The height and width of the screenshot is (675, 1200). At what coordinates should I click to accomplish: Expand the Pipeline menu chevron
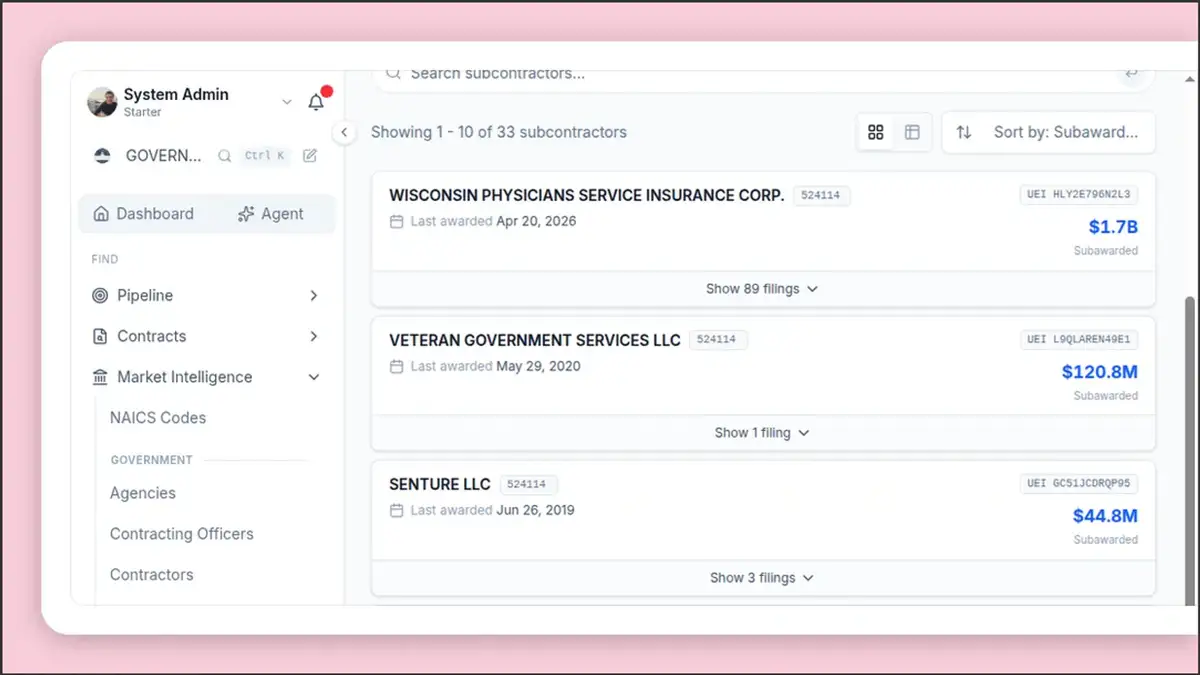click(314, 296)
